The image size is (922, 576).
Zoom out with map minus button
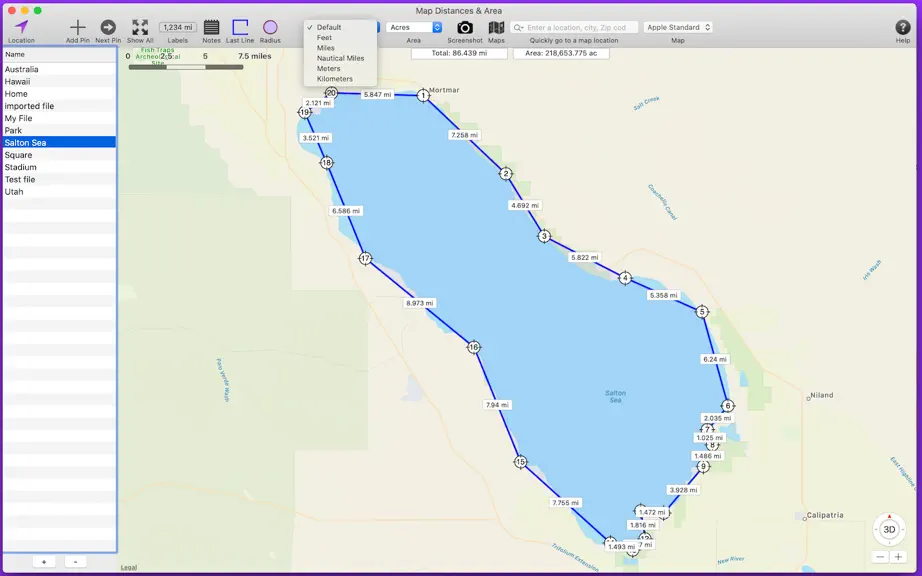point(880,557)
